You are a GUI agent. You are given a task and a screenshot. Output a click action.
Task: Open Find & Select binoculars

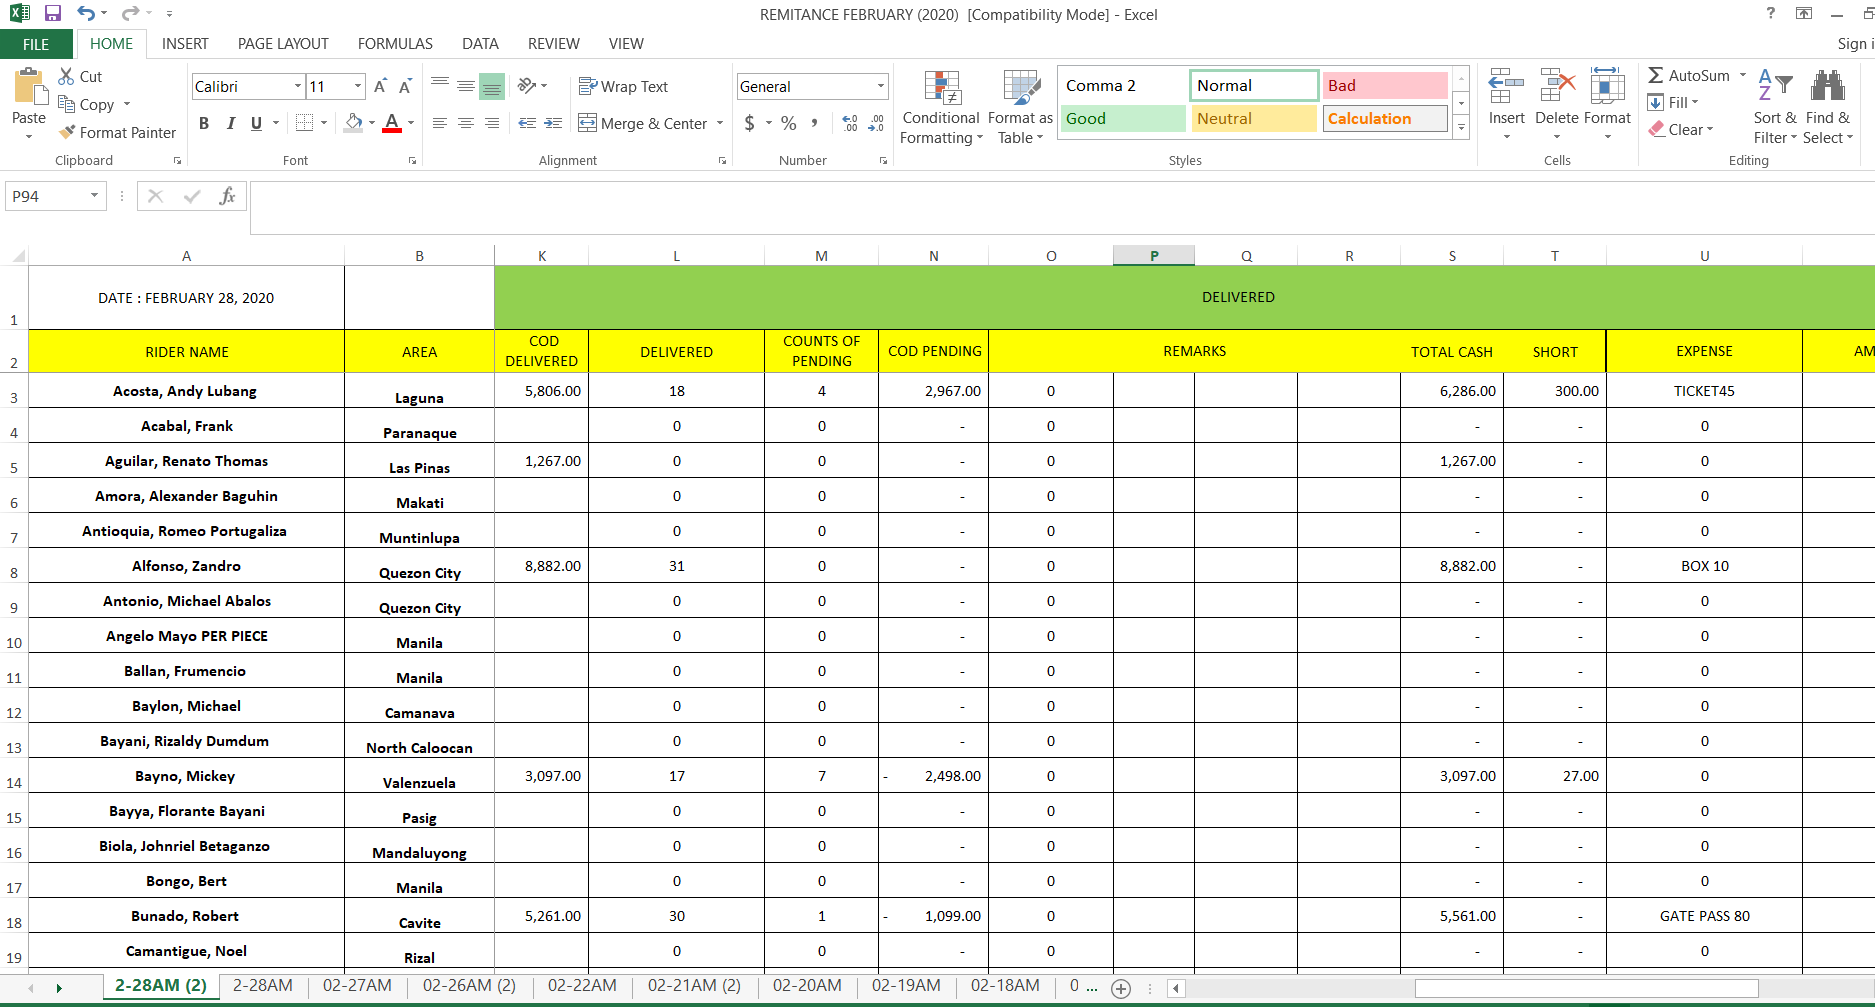1828,108
